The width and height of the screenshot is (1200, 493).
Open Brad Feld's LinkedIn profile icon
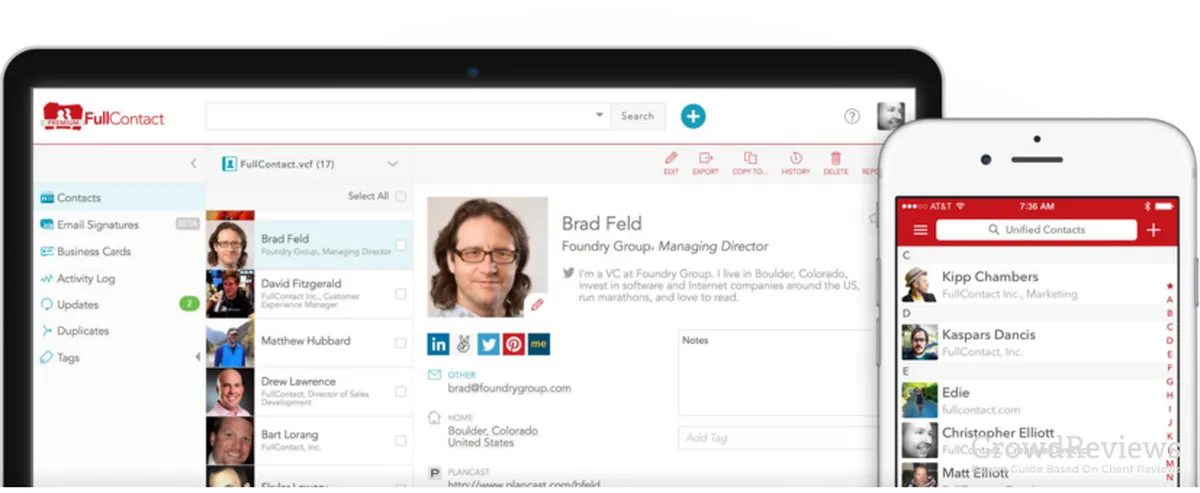[438, 344]
